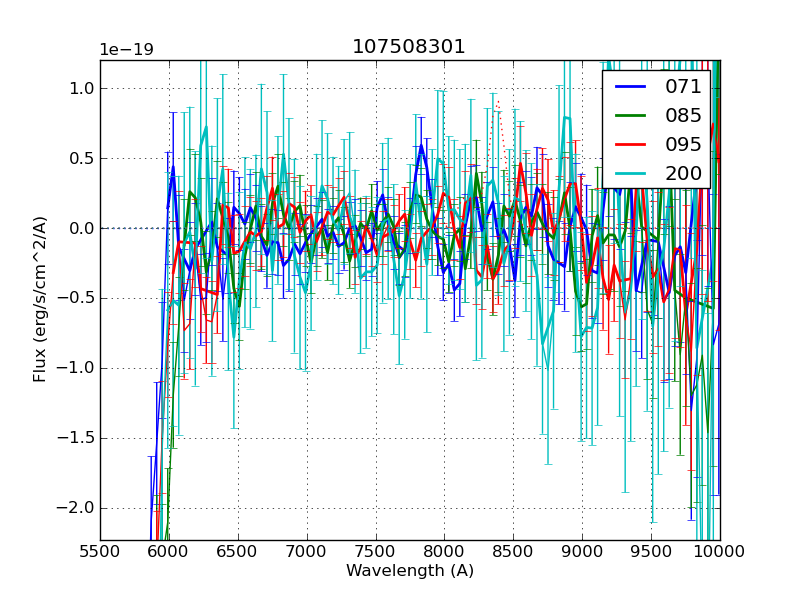Viewport: 800px width, 600px height.
Task: Click the 8500 x-axis tick label
Action: (513, 550)
